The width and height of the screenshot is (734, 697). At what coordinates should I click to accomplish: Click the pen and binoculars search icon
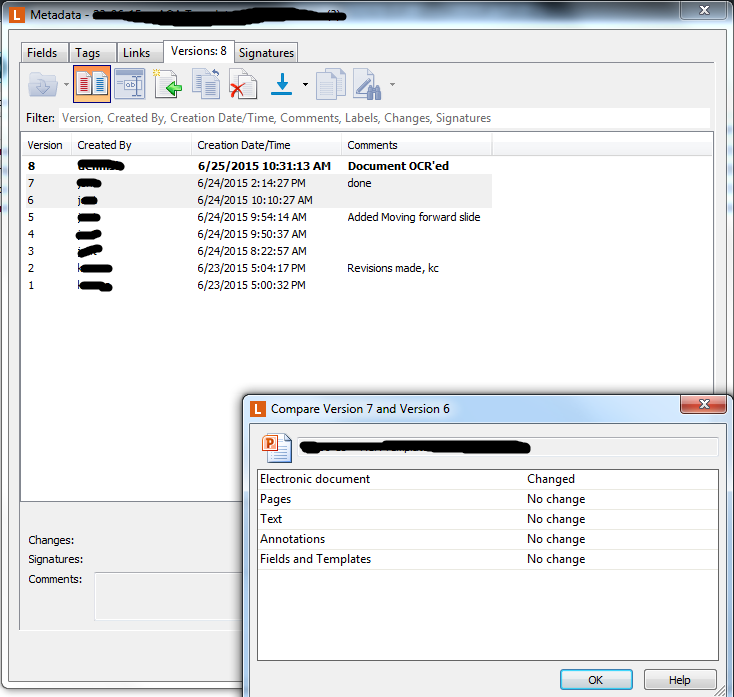(367, 84)
